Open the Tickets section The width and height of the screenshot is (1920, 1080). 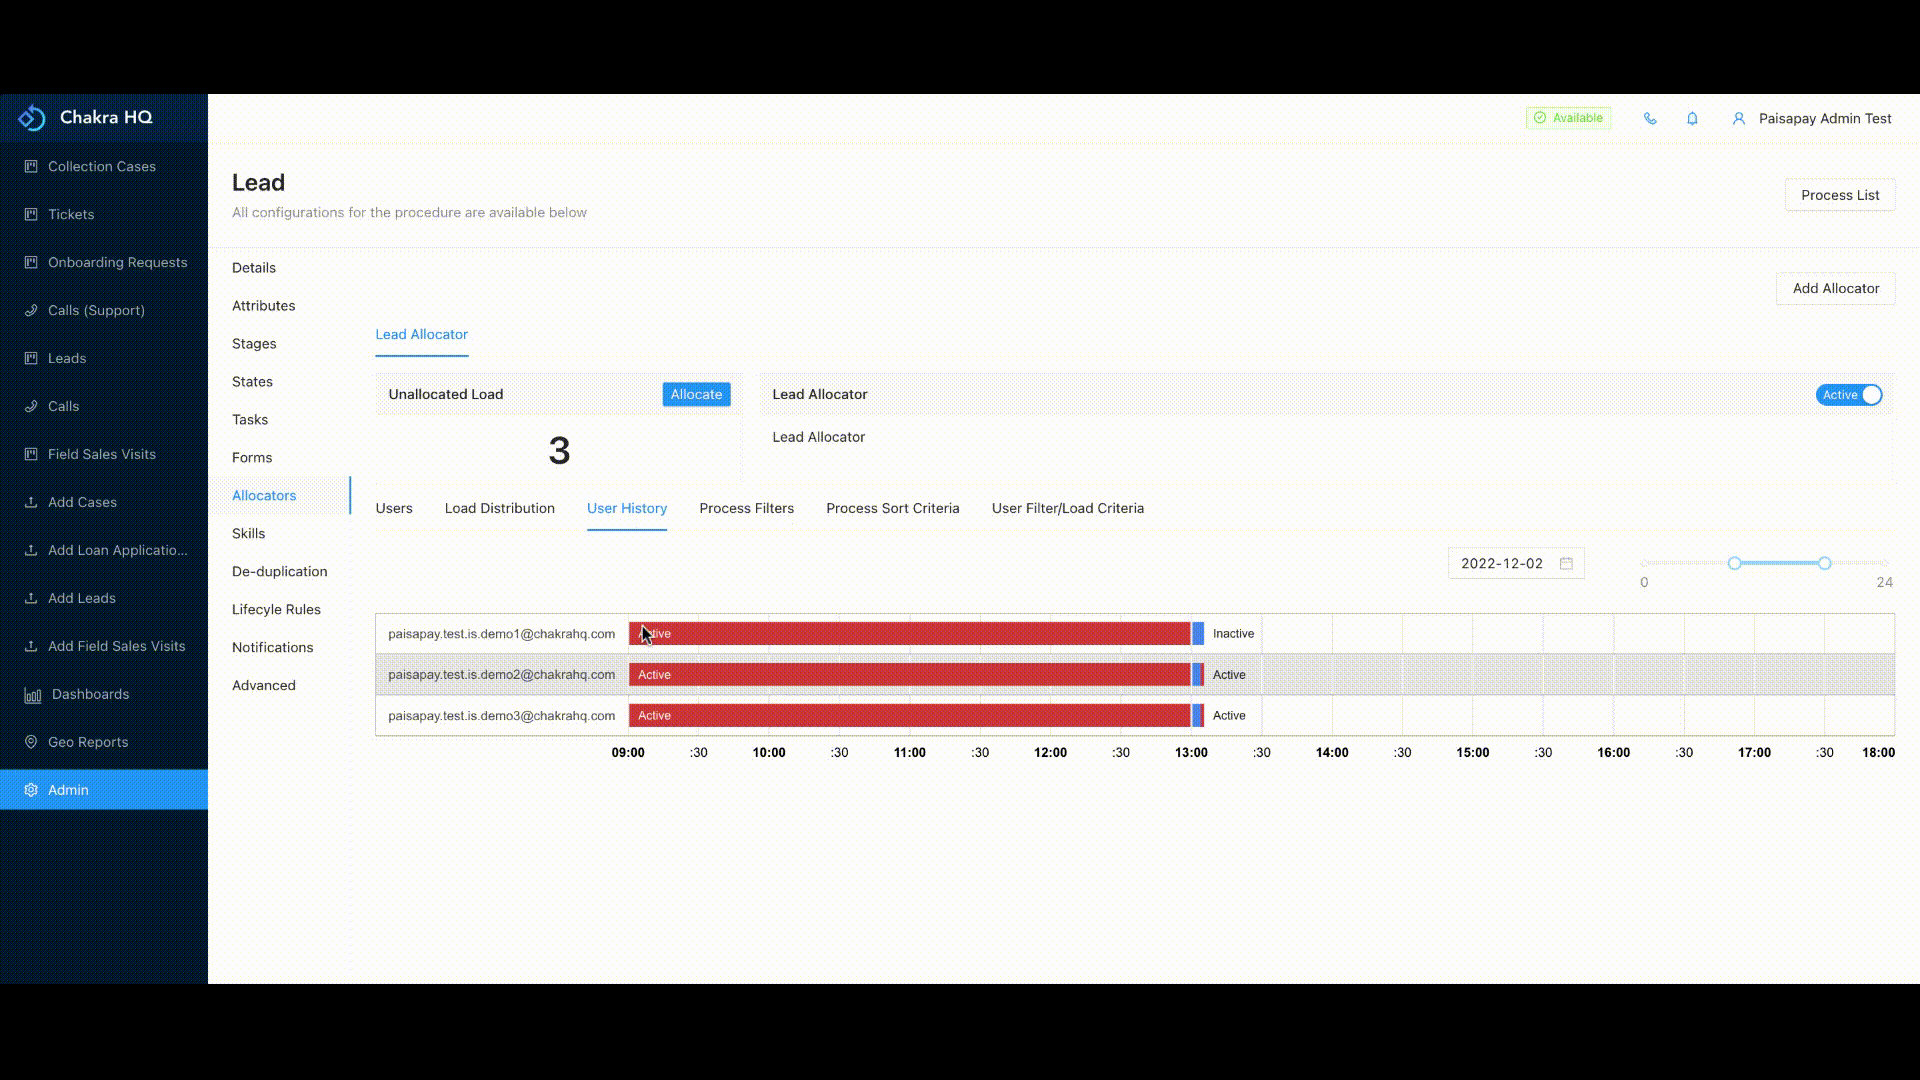coord(70,214)
